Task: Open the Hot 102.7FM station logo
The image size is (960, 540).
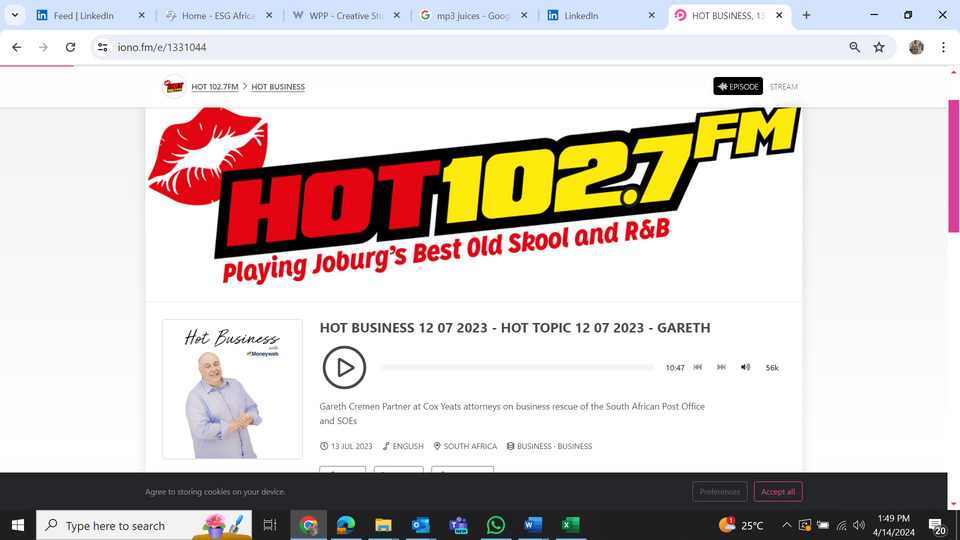Action: coord(174,86)
